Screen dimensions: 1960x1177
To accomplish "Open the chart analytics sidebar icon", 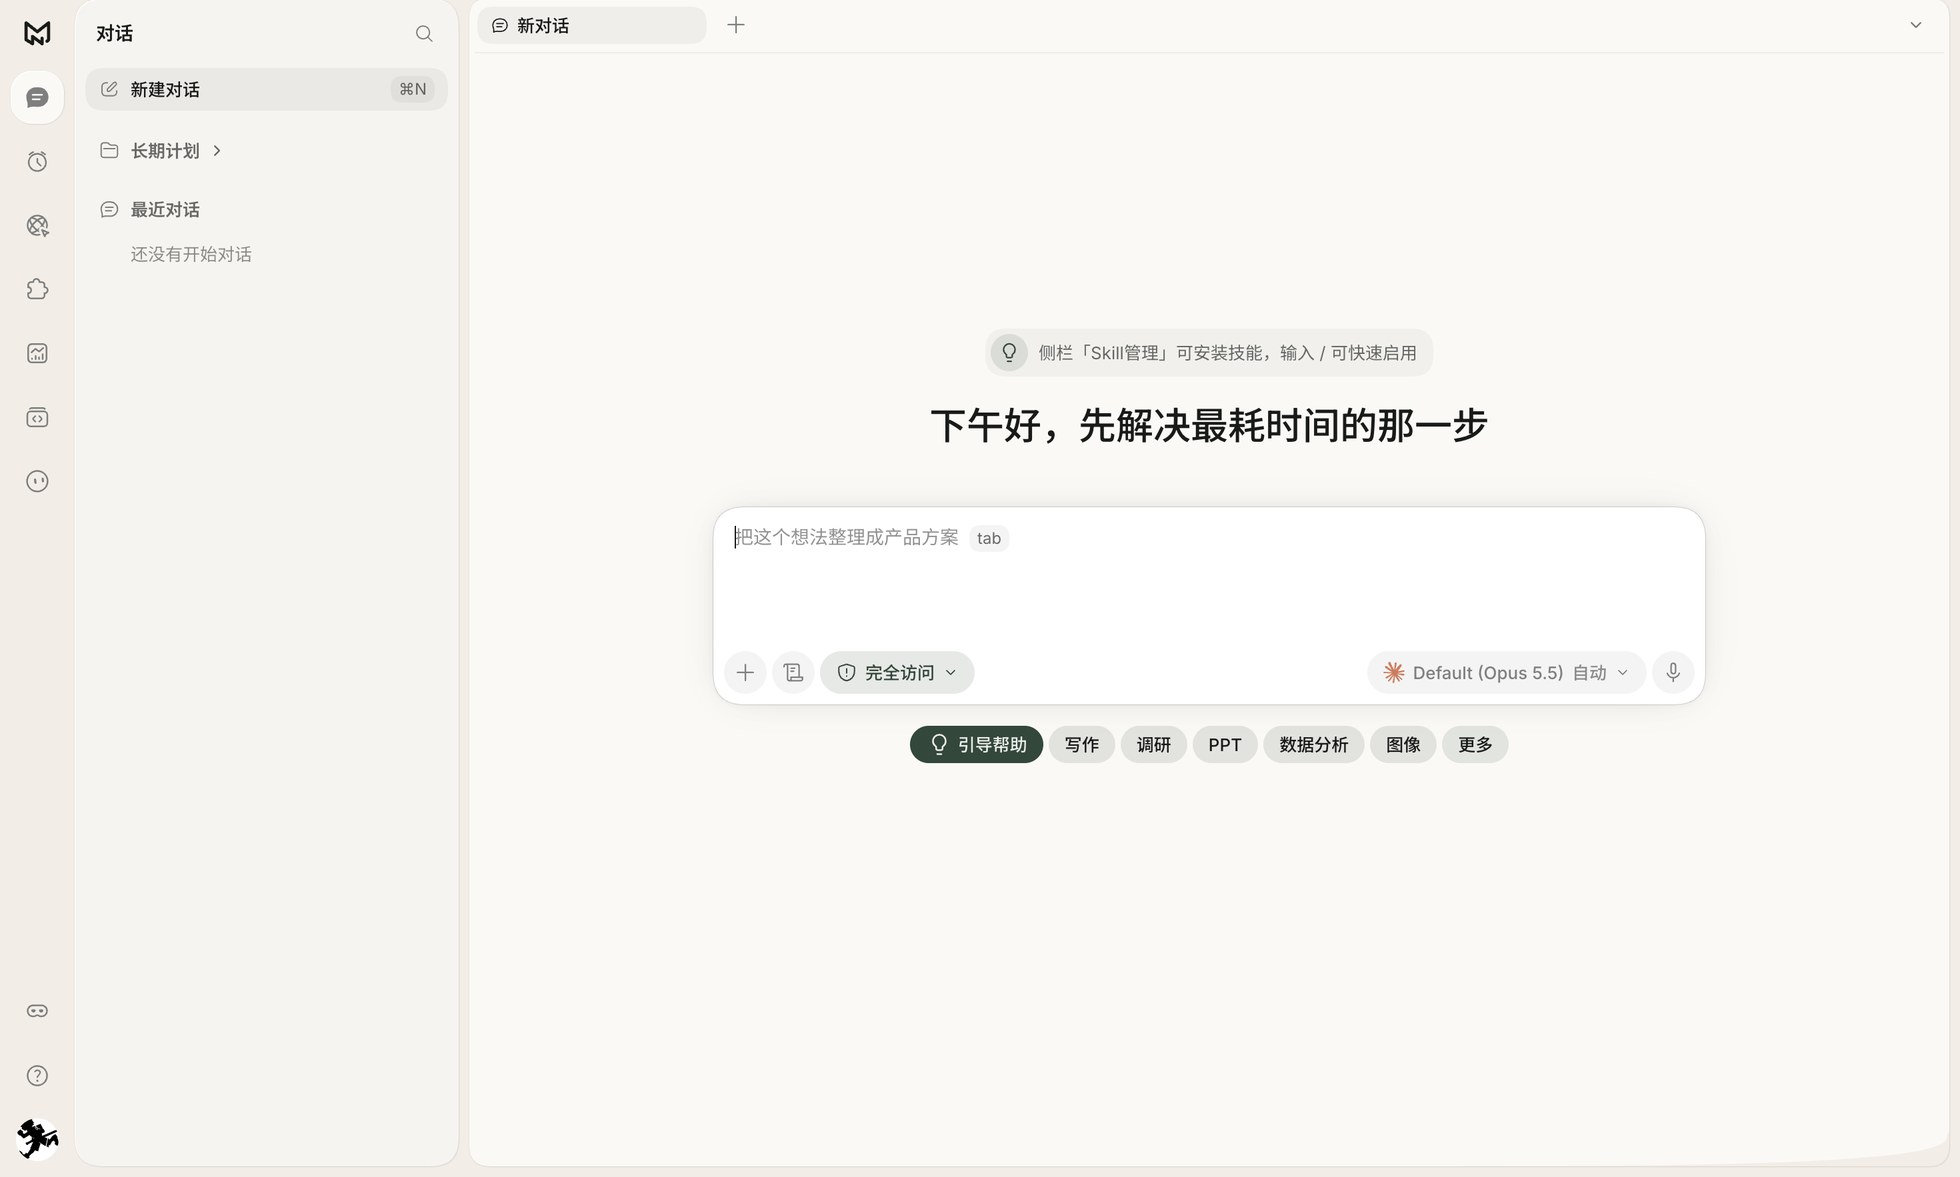I will coord(37,353).
